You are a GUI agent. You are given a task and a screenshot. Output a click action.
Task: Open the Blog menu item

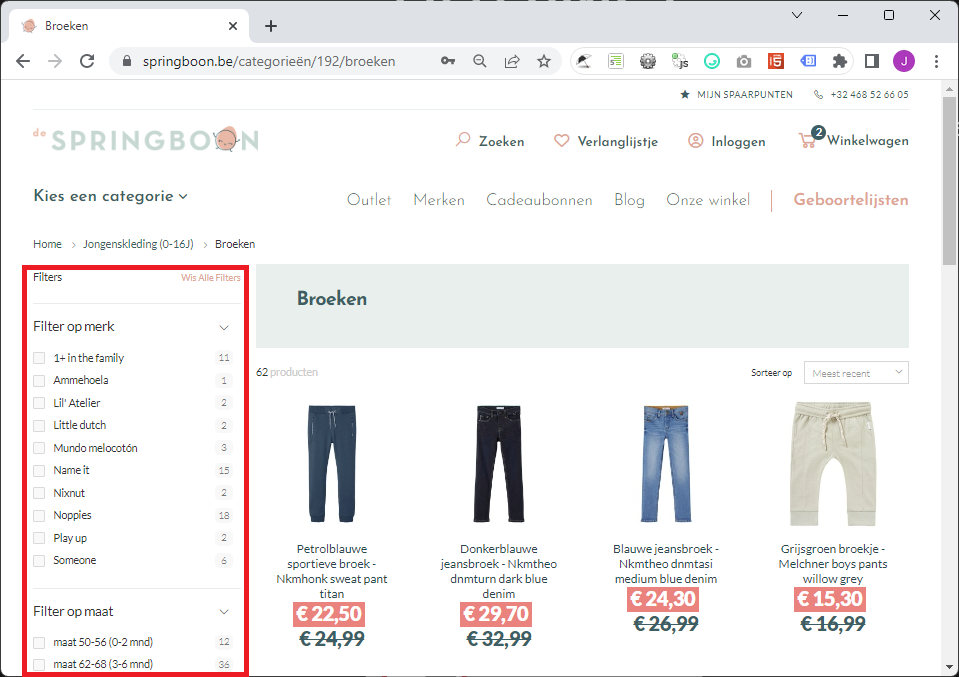pos(629,200)
